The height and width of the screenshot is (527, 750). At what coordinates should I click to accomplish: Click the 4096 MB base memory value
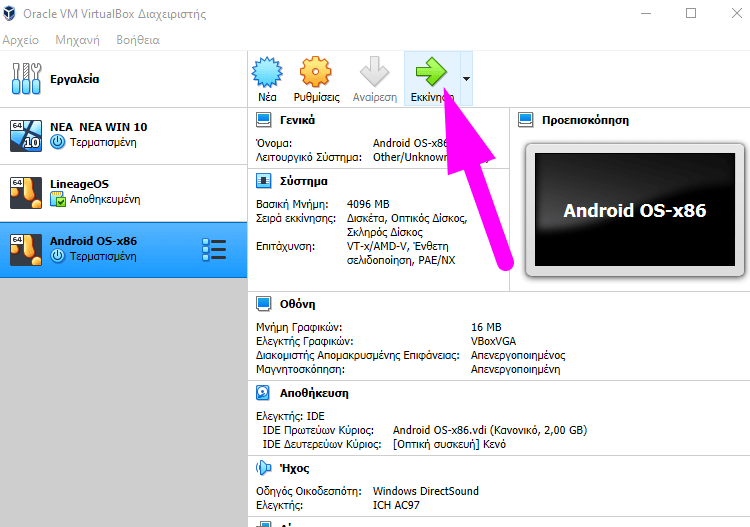[368, 204]
